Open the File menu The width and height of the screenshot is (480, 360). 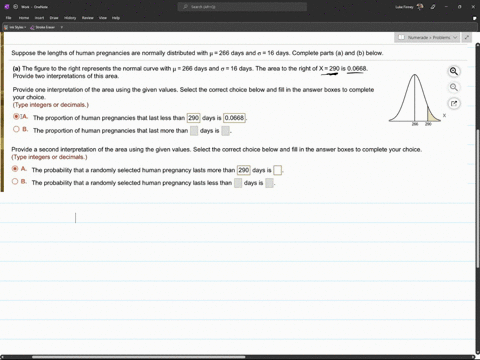pos(8,18)
